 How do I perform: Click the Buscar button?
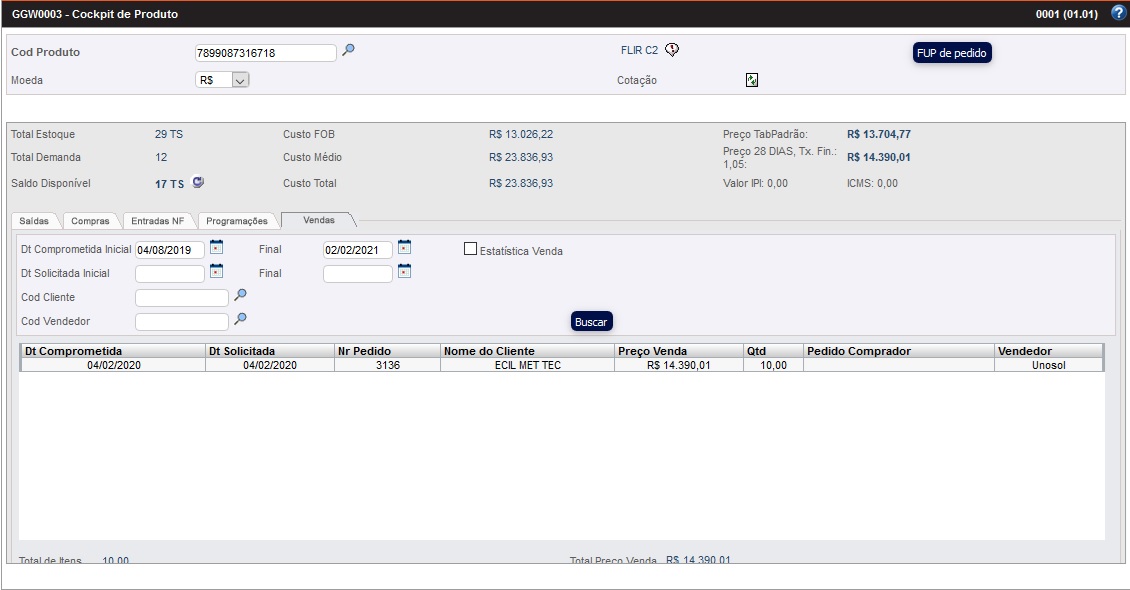coord(591,322)
